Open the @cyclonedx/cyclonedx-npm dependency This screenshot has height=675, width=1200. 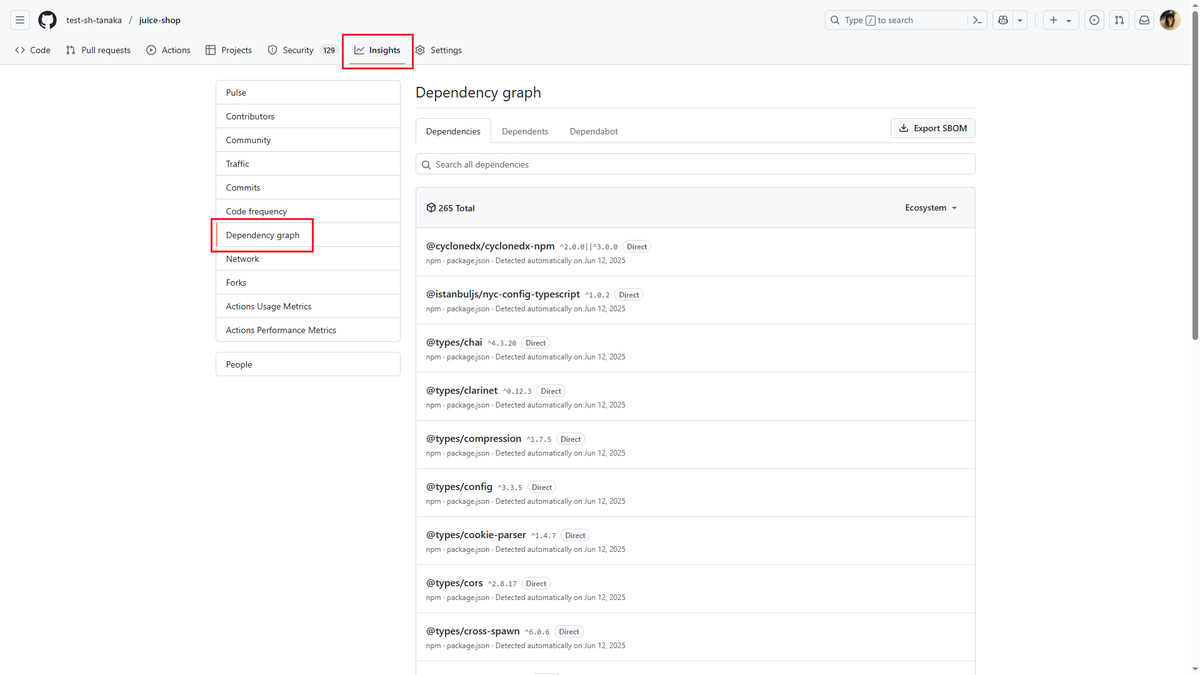[490, 246]
